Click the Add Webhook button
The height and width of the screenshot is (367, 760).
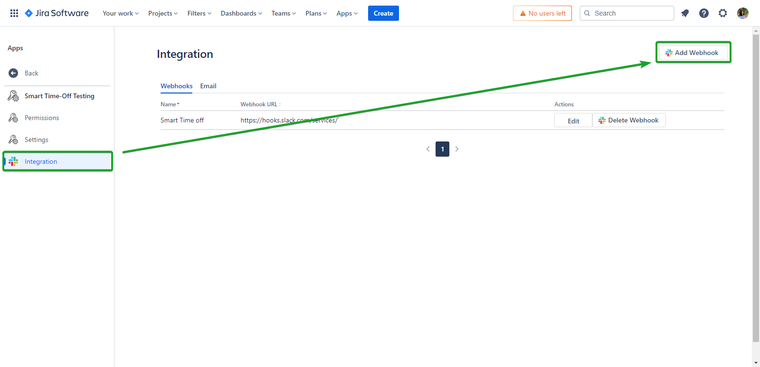(x=693, y=53)
